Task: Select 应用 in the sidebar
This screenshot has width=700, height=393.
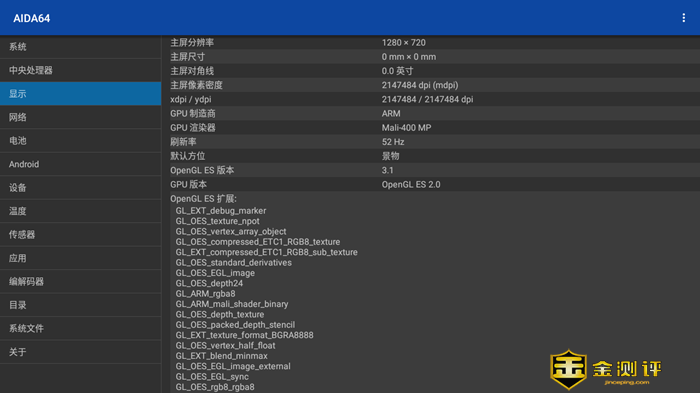Action: (80, 258)
